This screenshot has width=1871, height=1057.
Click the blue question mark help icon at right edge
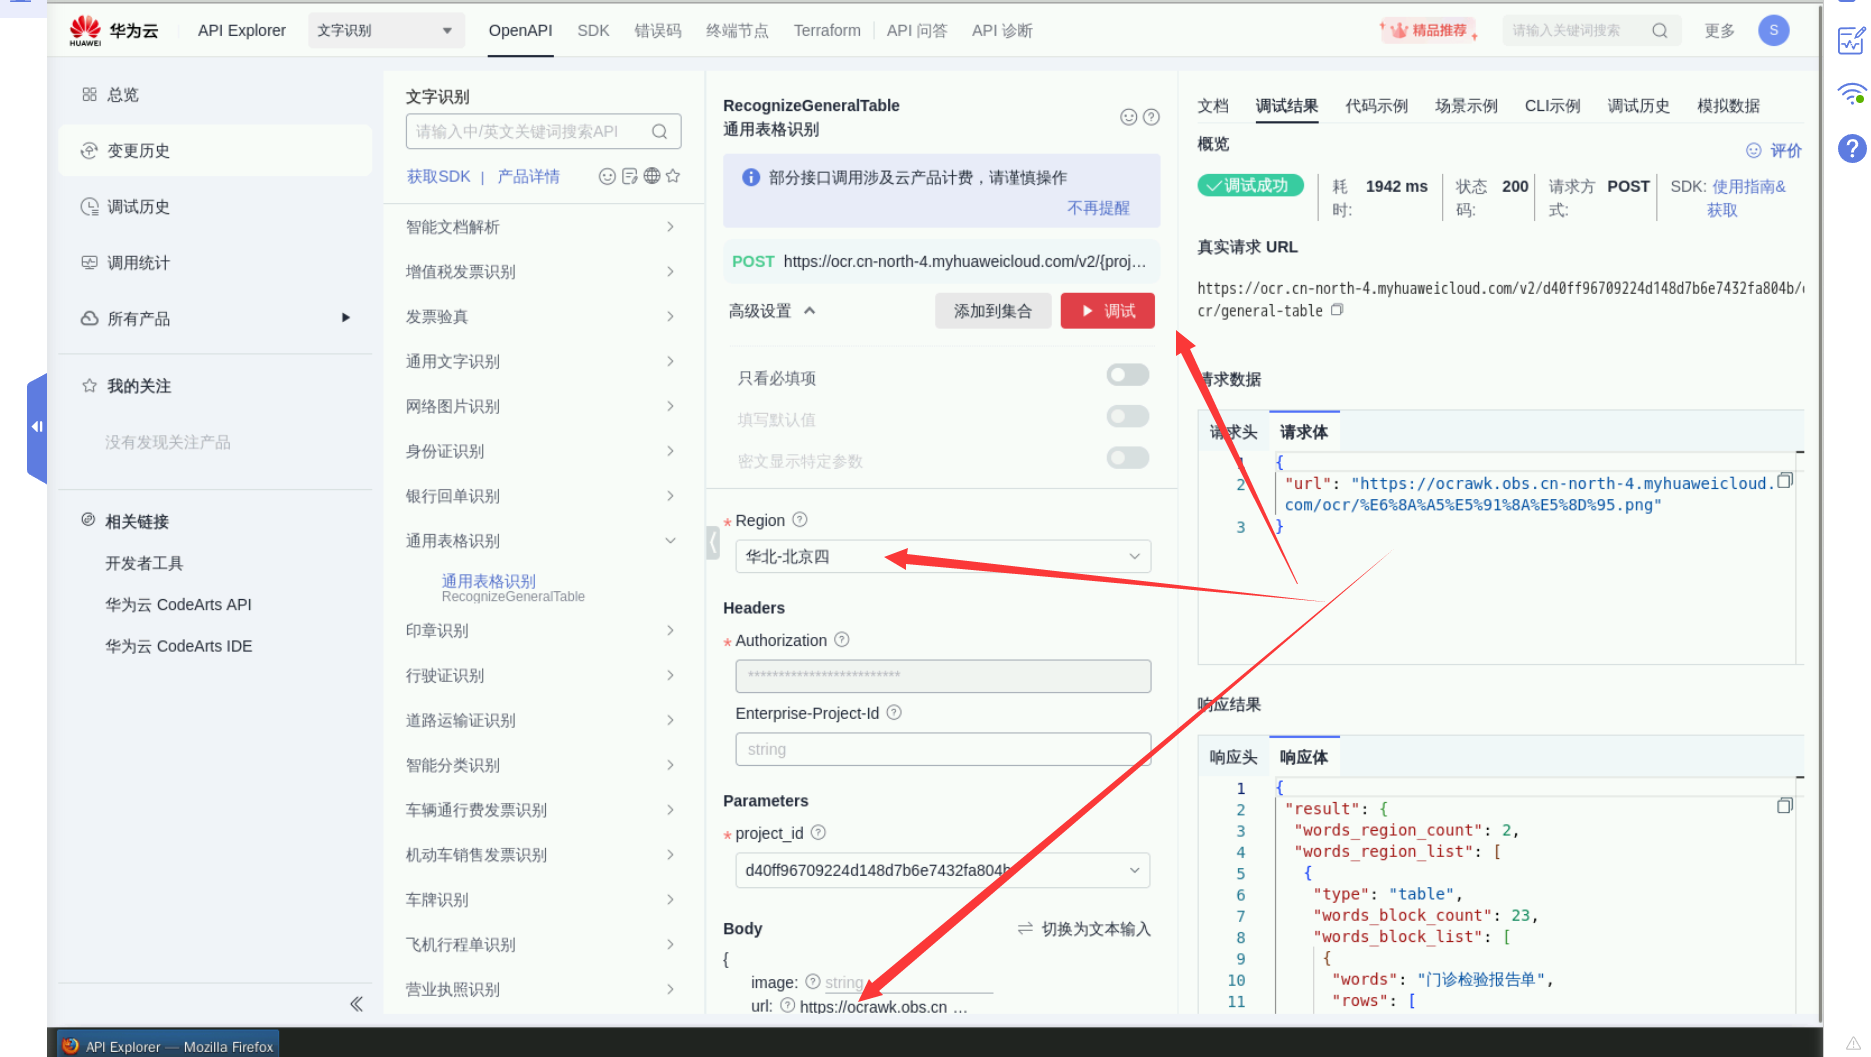tap(1851, 149)
